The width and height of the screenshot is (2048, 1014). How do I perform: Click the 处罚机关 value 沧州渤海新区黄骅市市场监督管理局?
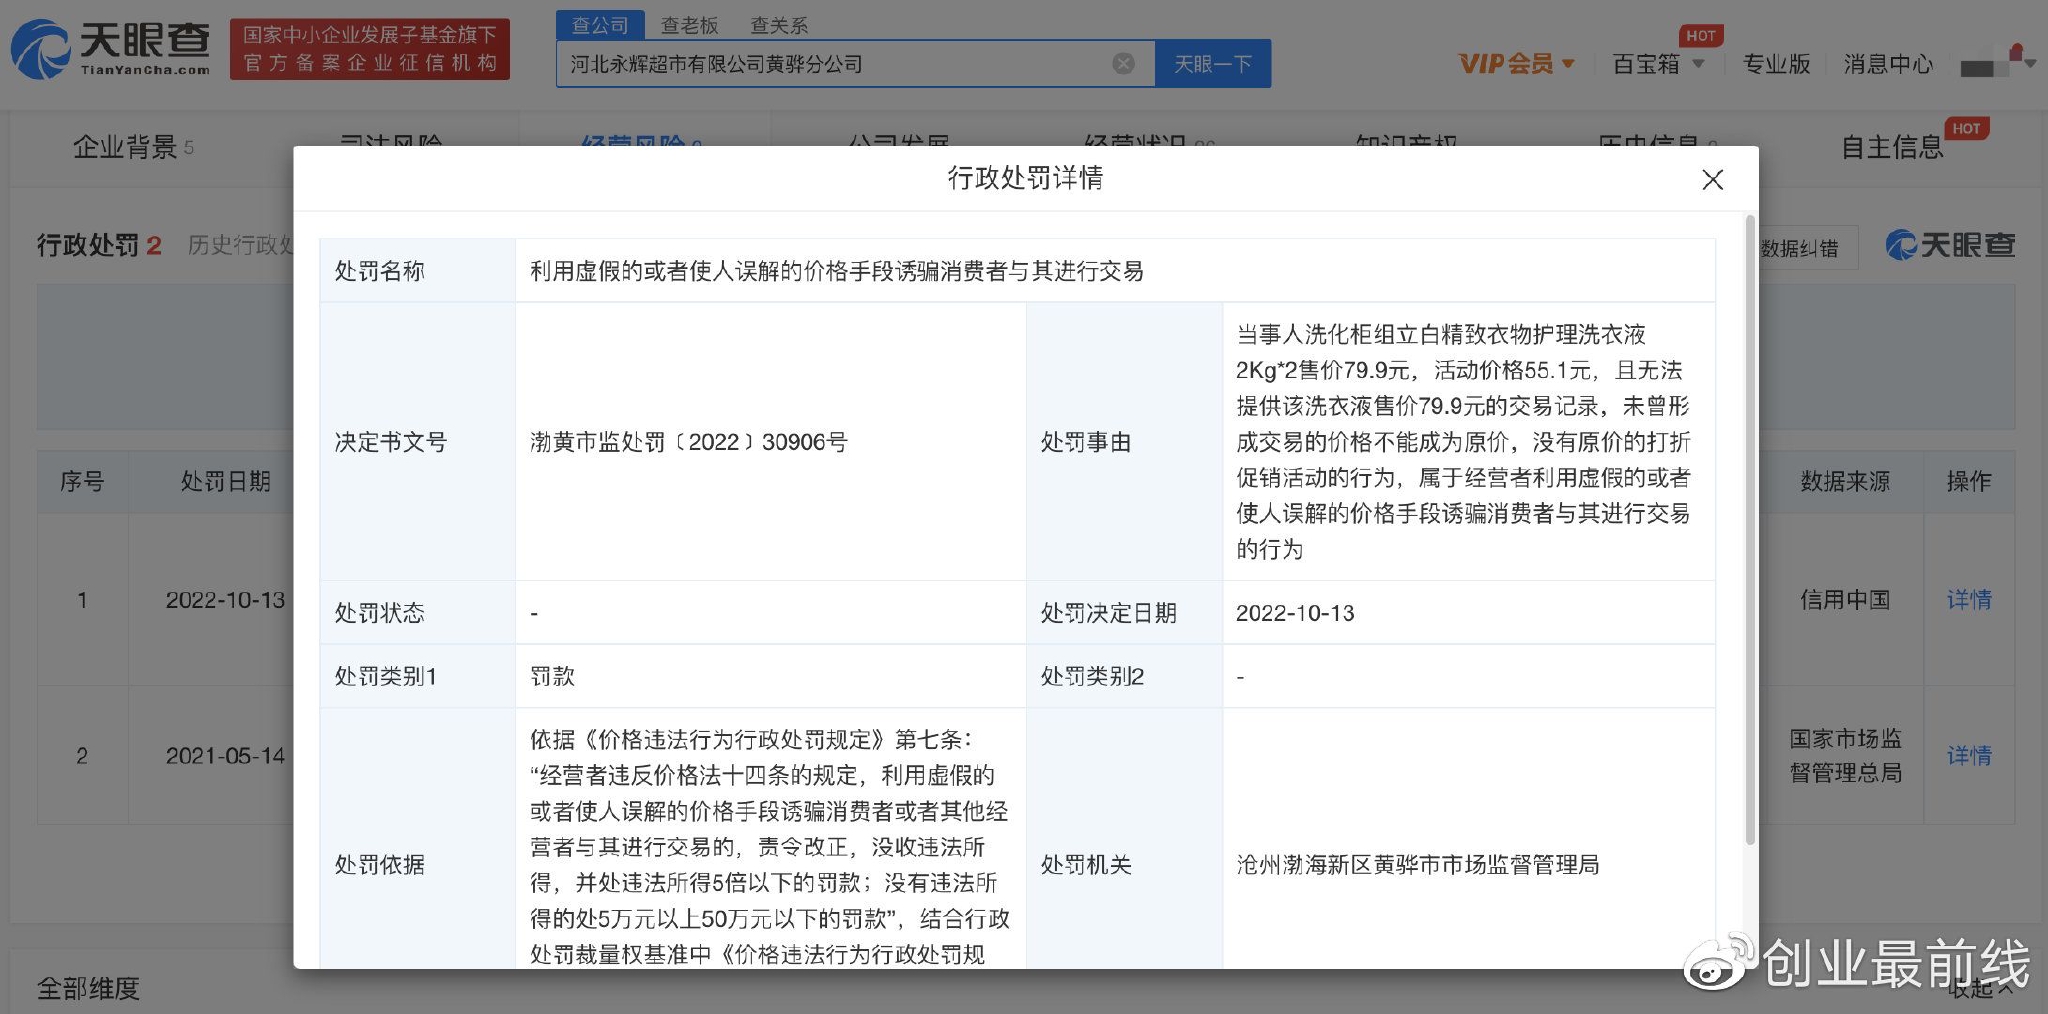(x=1417, y=865)
